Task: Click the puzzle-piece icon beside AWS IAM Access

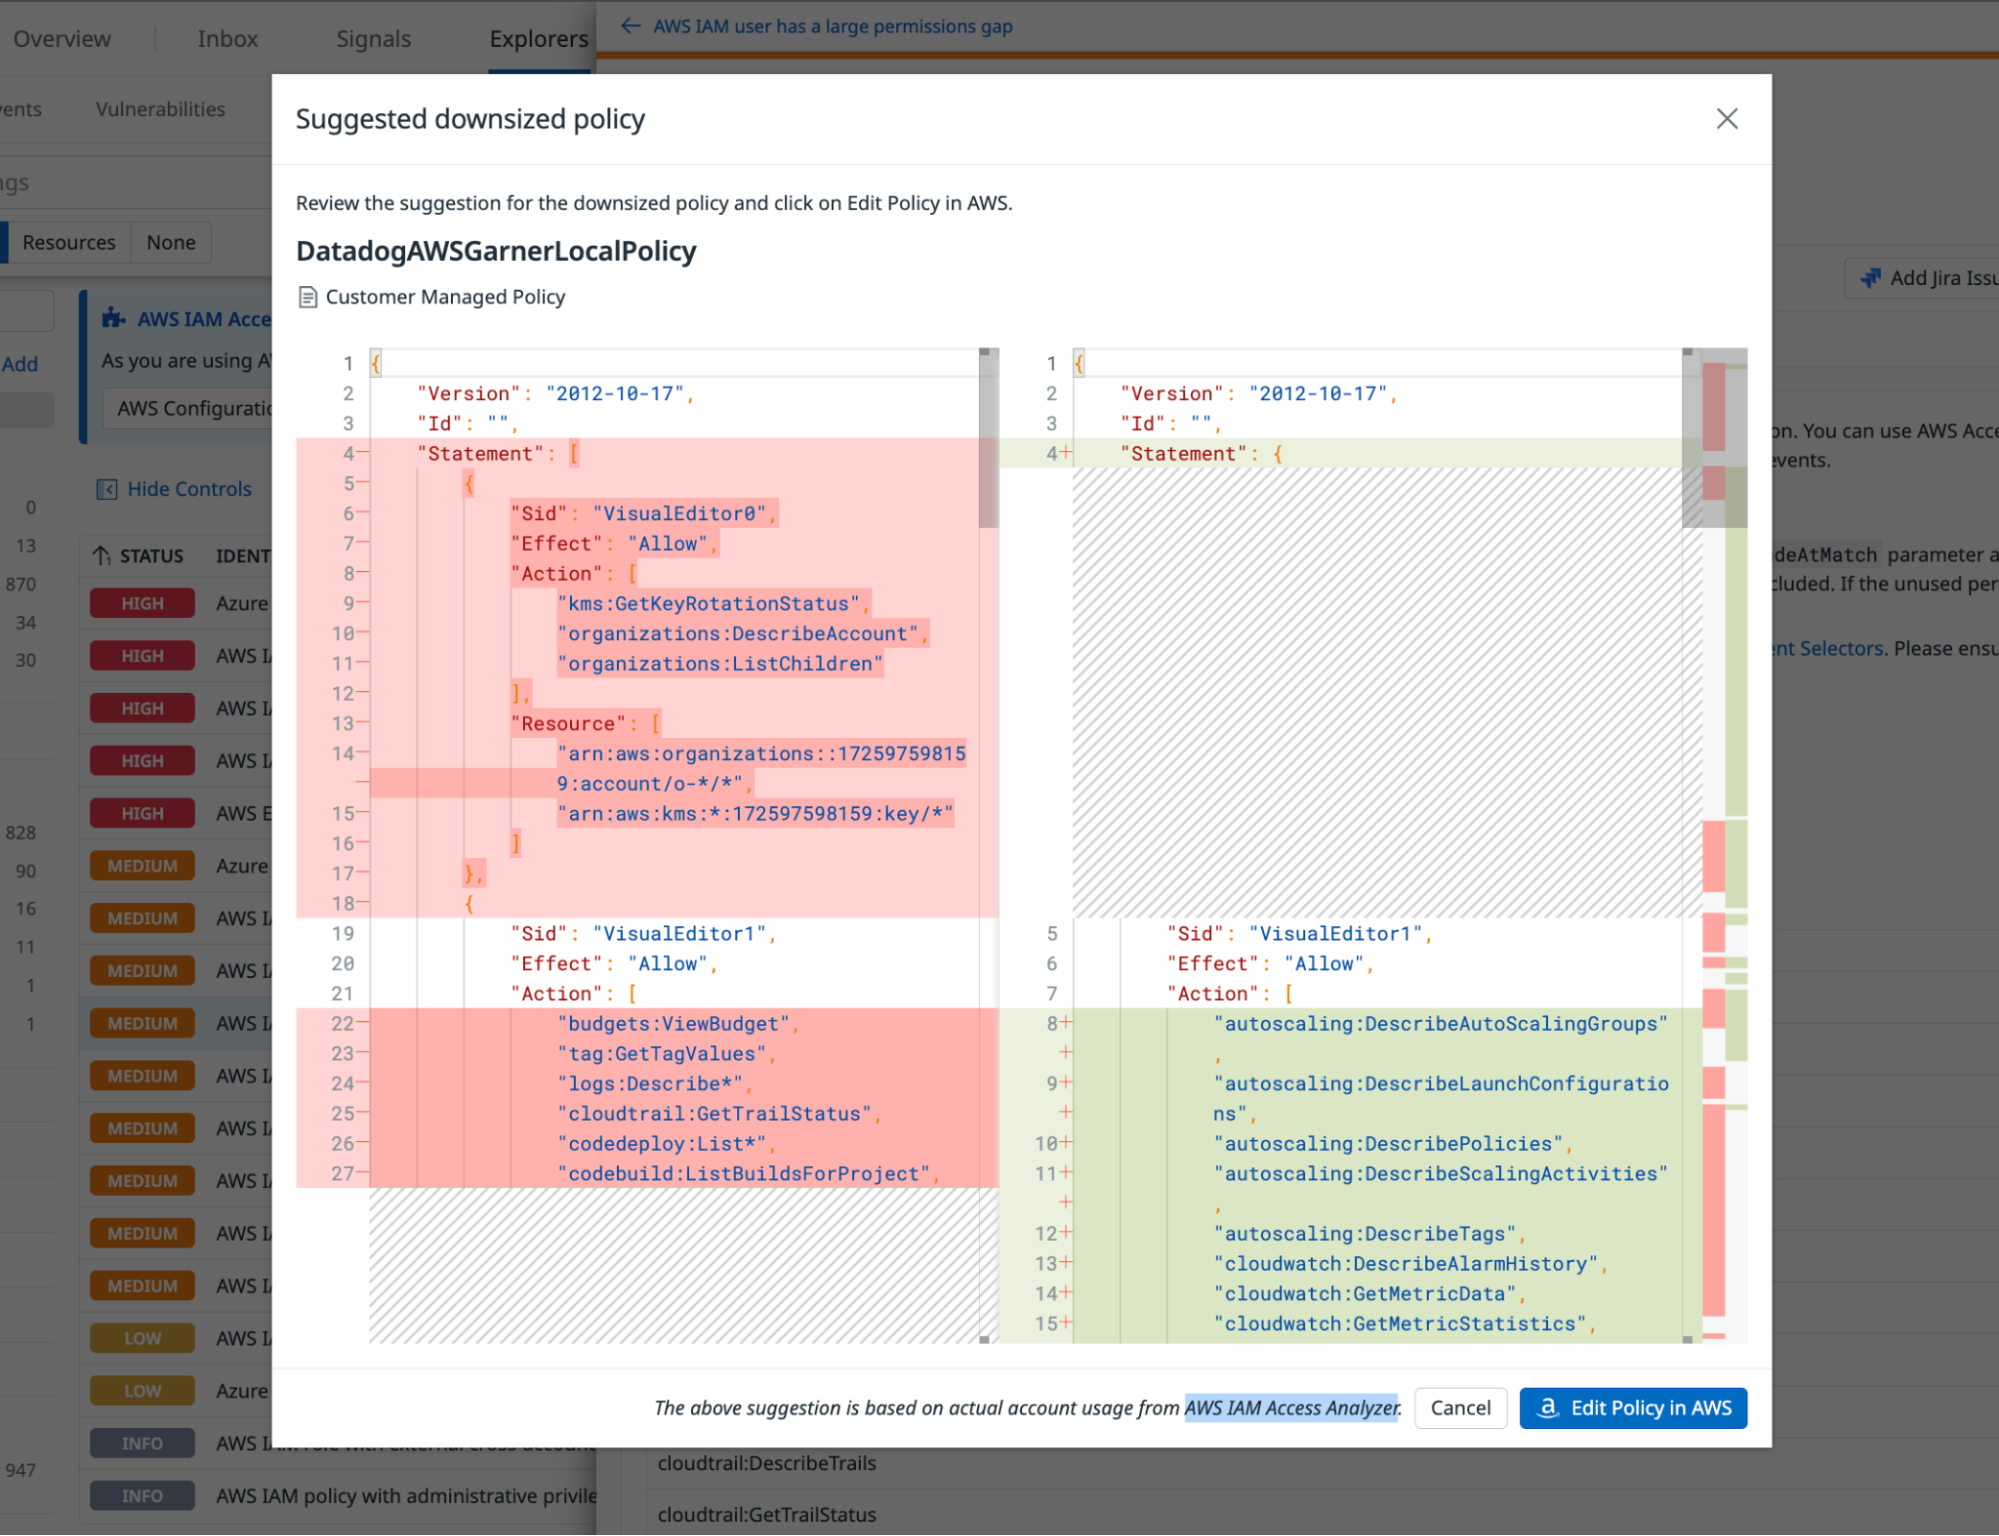Action: coord(112,318)
